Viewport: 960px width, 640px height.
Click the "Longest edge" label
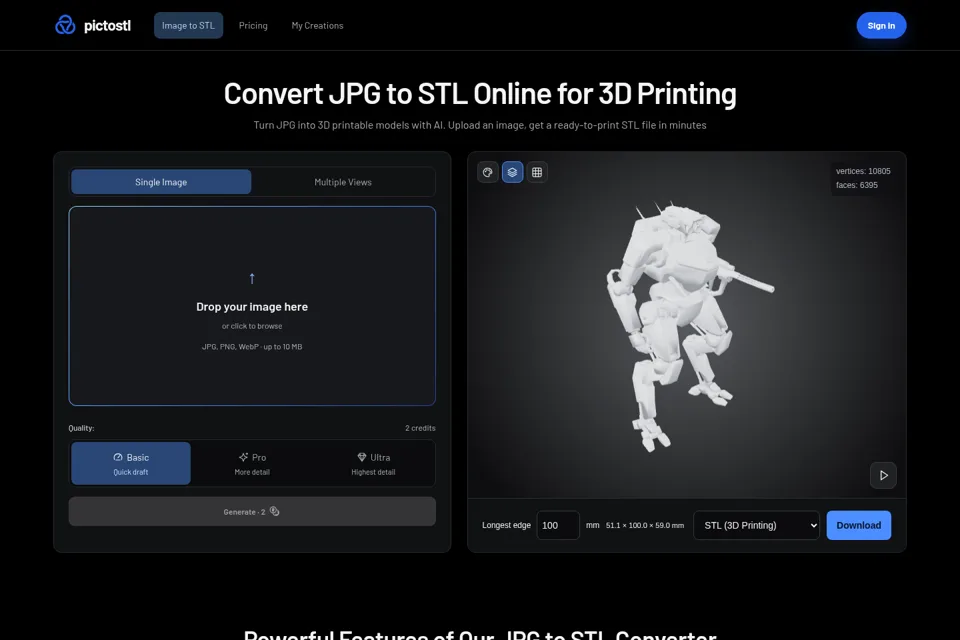[506, 525]
